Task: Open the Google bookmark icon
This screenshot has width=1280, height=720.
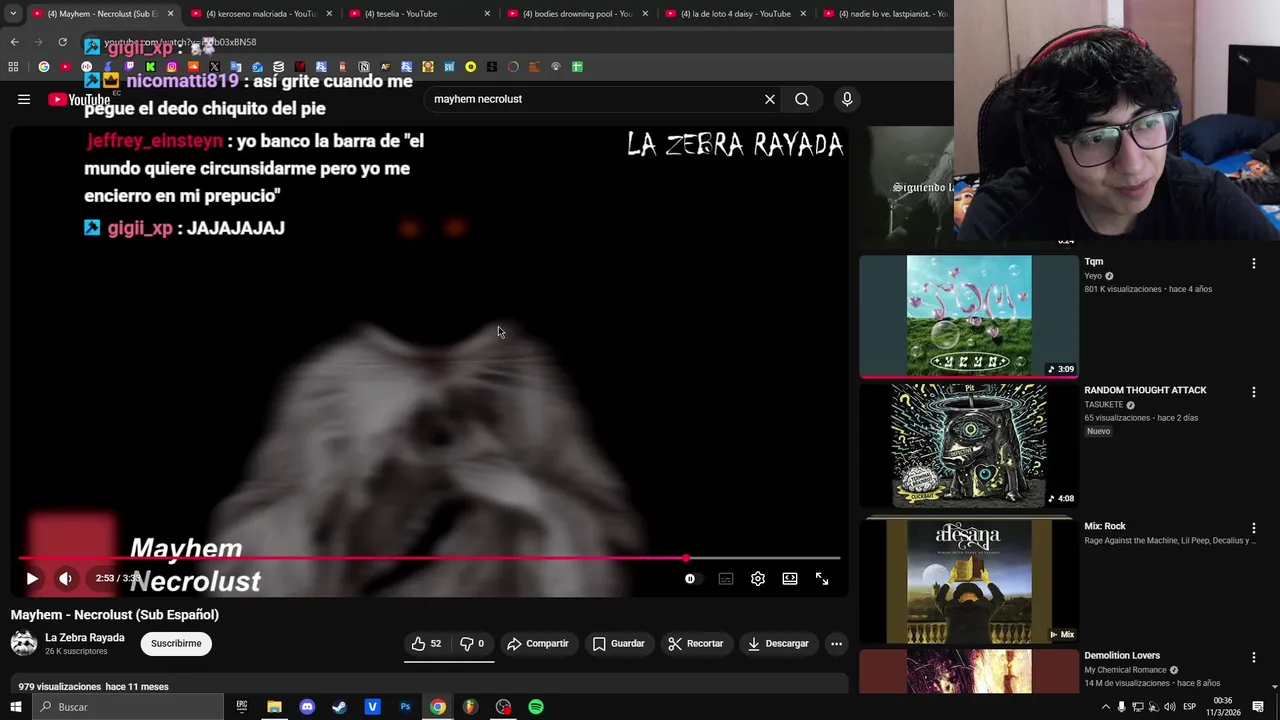Action: [44, 67]
